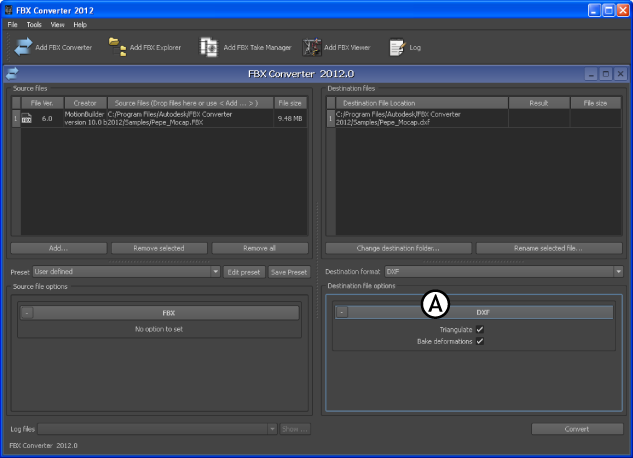The image size is (633, 458).
Task: Close the inner FBX Converter 2012.0 panel
Action: click(x=620, y=74)
